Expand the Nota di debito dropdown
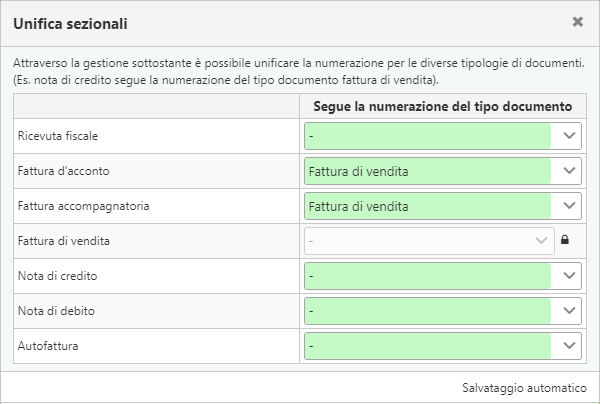 pyautogui.click(x=443, y=311)
